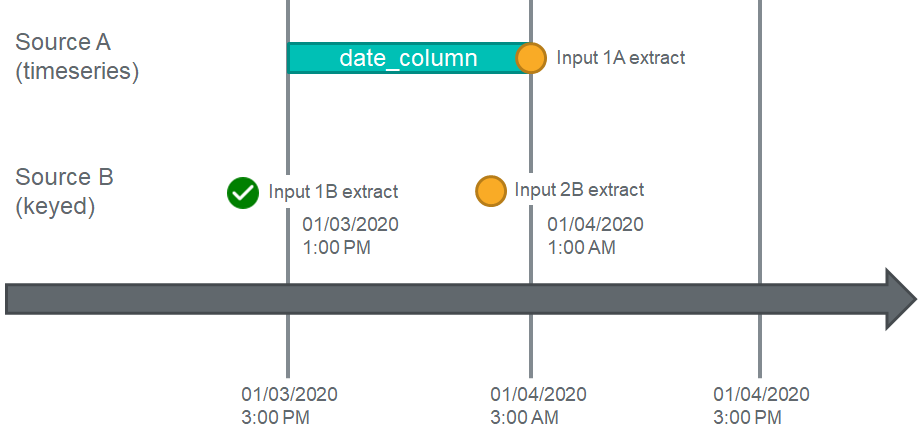Viewport: 918px width, 440px height.
Task: Click the date_column text inside the bar
Action: (x=408, y=59)
